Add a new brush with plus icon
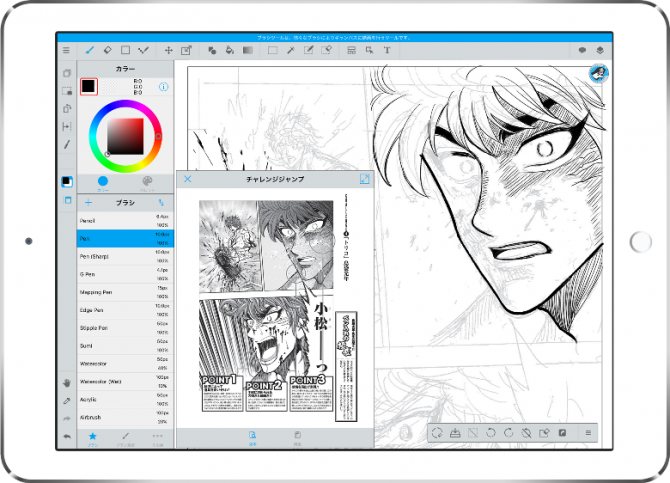Image resolution: width=670 pixels, height=483 pixels. click(x=88, y=203)
